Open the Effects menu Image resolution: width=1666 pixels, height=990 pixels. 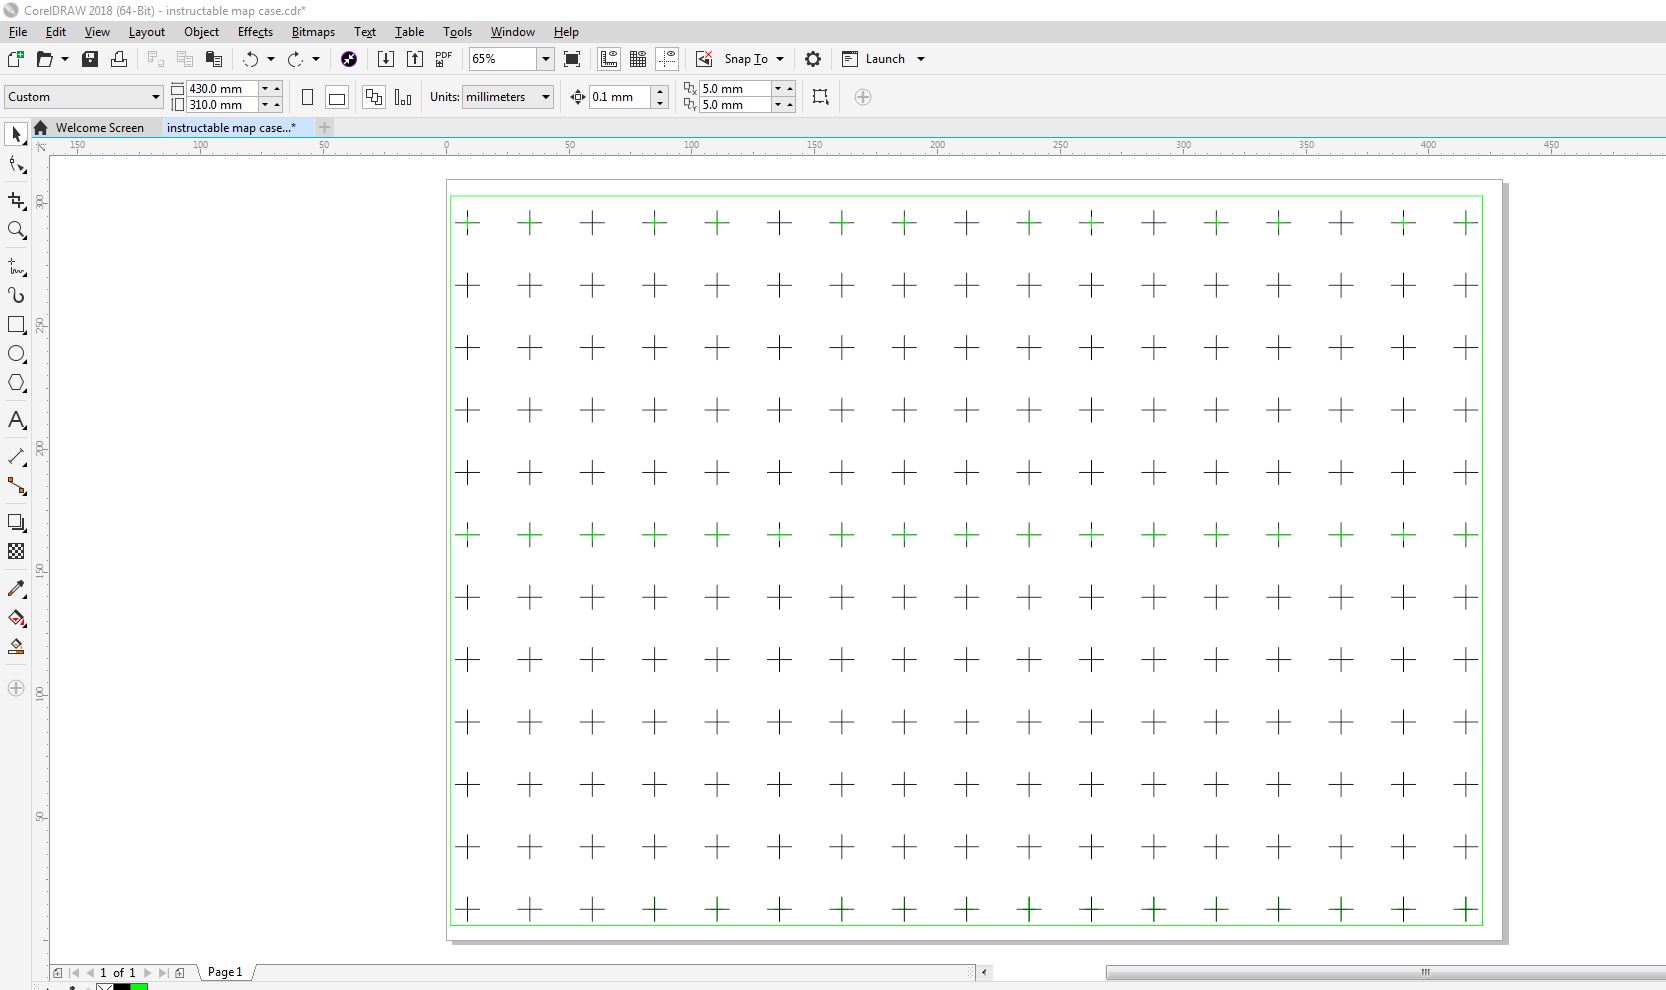click(x=255, y=32)
